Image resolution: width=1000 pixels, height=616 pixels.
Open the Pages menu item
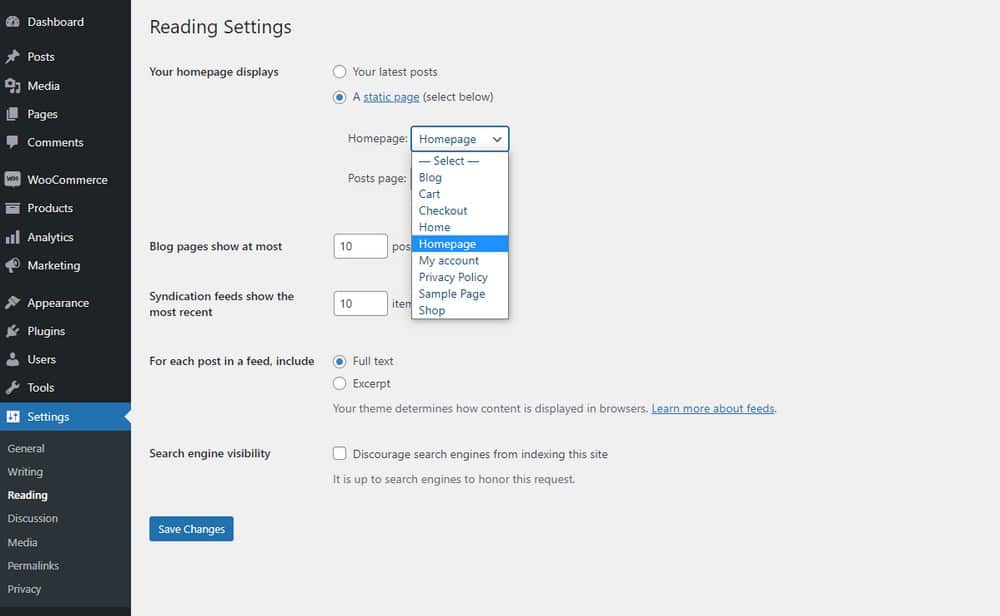(65, 114)
